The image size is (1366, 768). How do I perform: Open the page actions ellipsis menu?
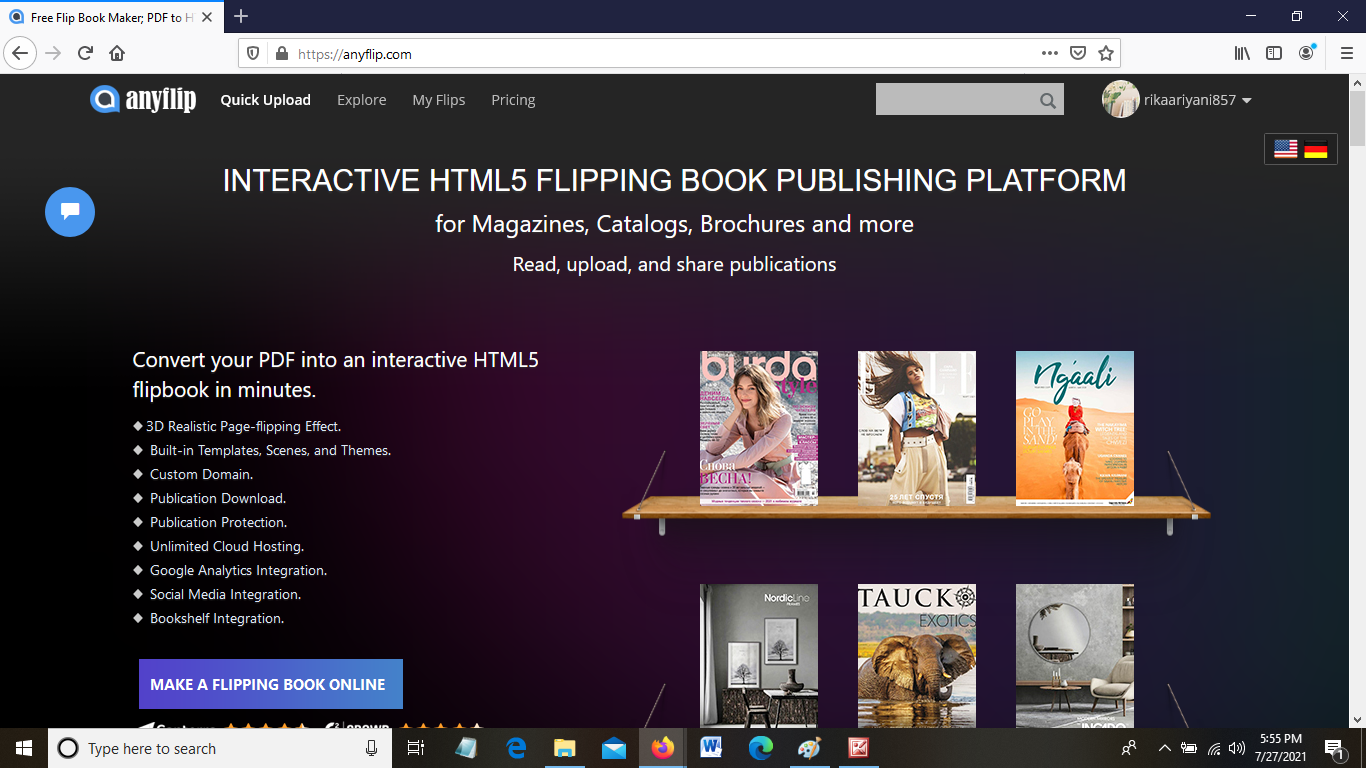[1049, 53]
